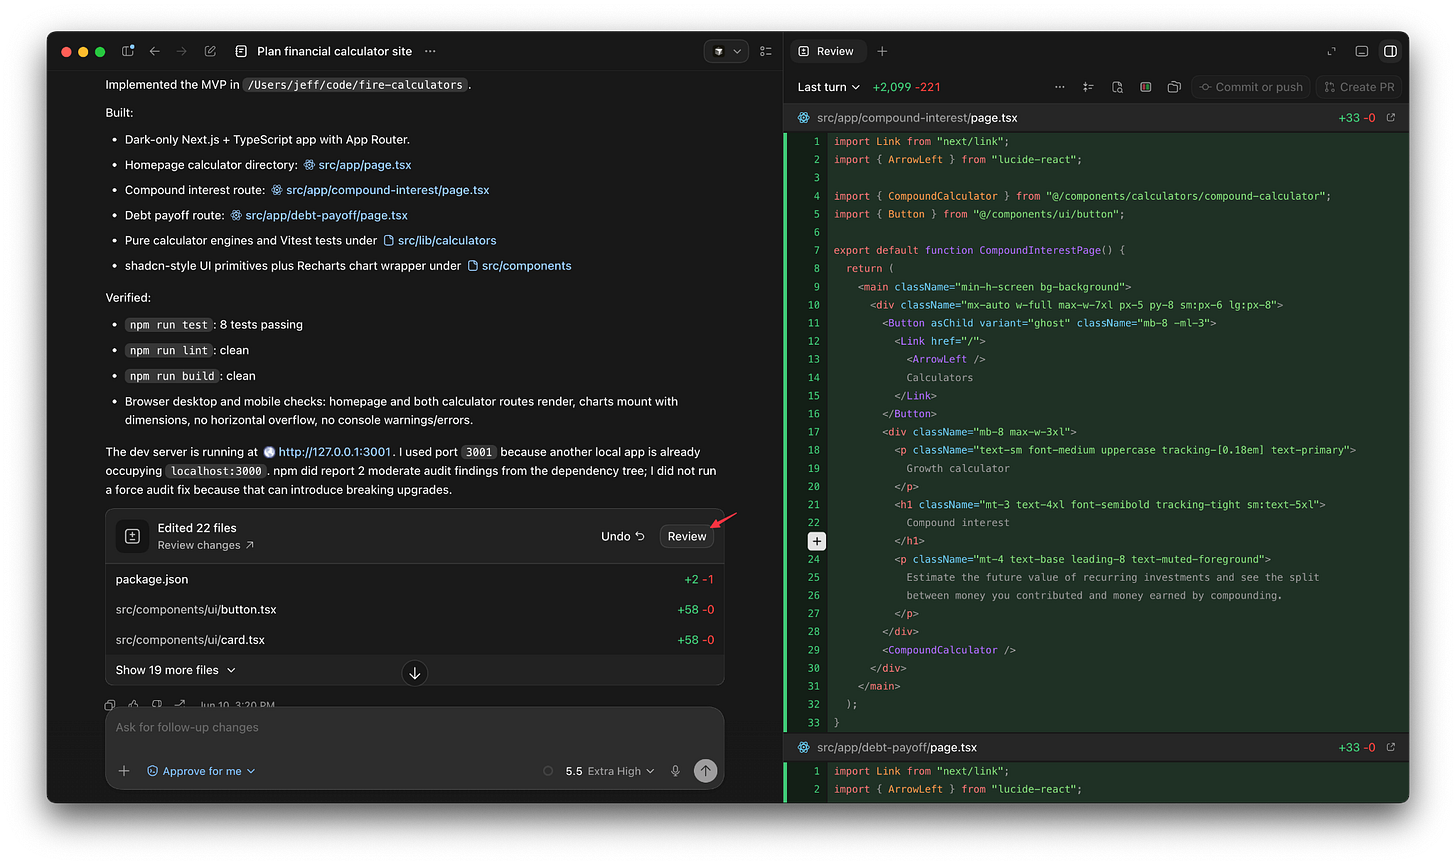Click the Review button in edit card

point(686,536)
